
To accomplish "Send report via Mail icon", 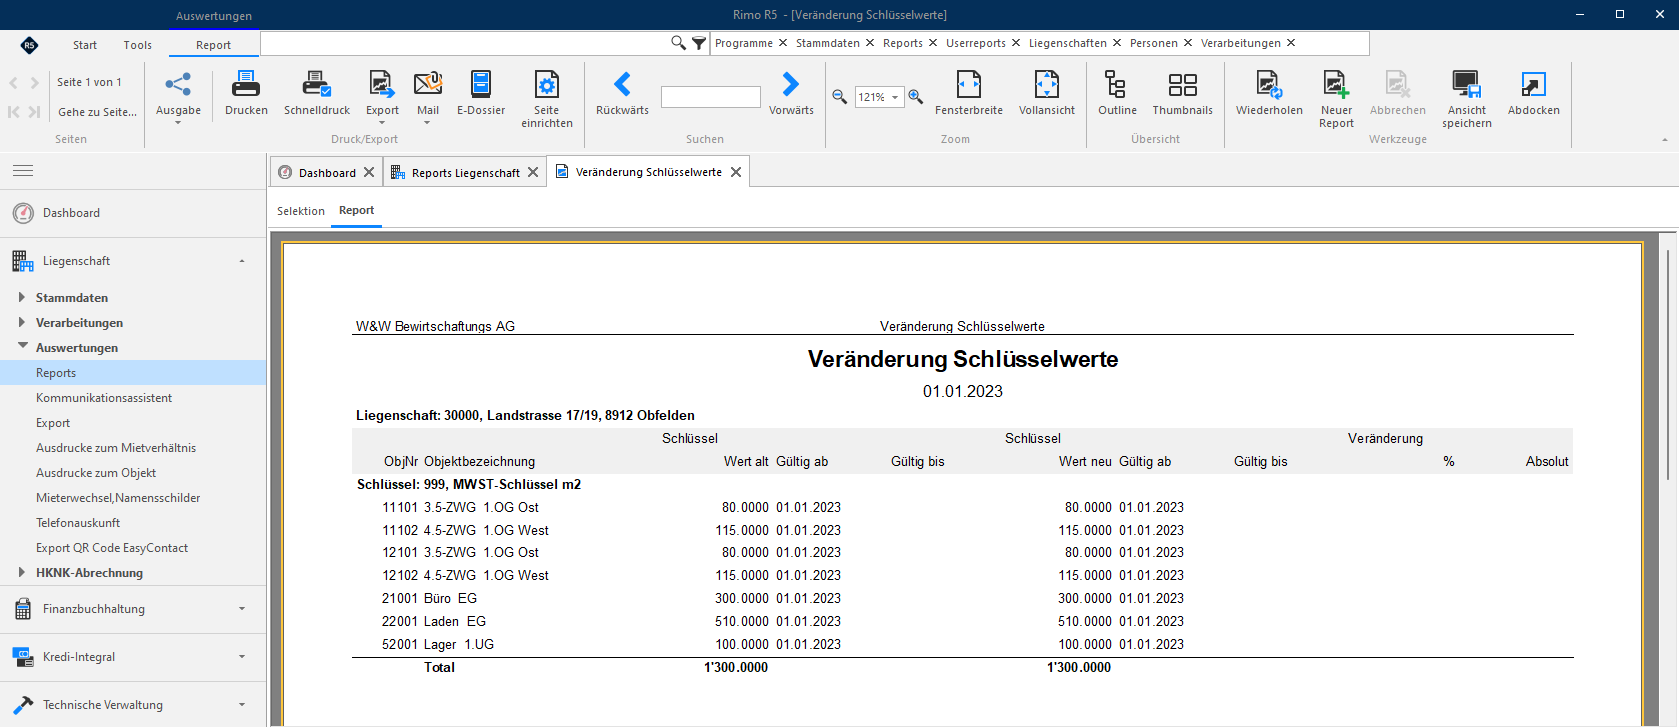I will [x=428, y=97].
